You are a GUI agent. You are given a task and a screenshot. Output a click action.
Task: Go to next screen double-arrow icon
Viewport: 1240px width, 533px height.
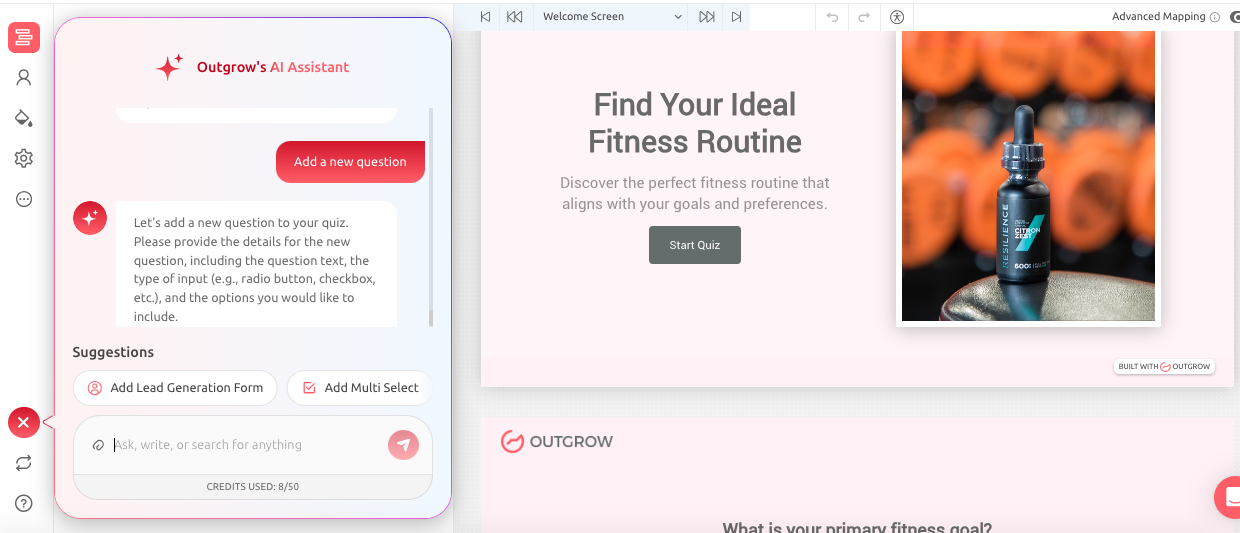(707, 17)
